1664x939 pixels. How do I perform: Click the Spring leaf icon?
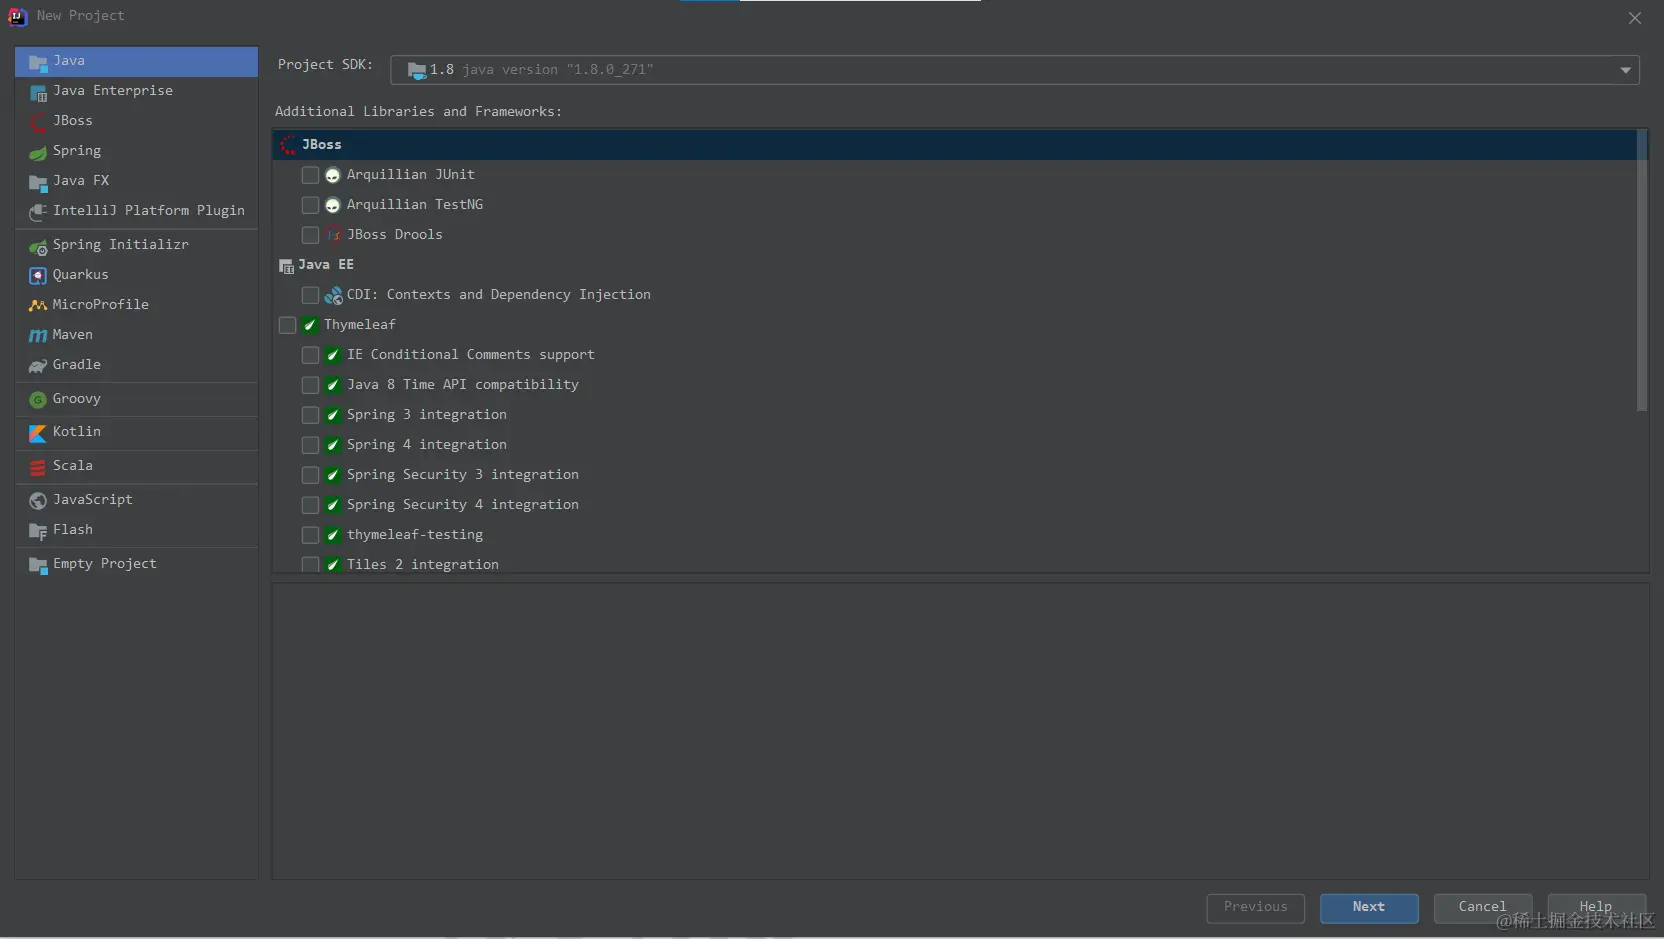[38, 152]
